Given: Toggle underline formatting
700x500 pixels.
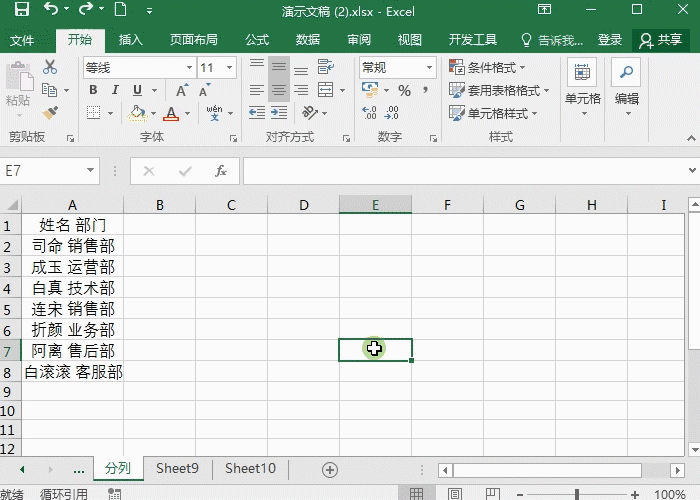Looking at the screenshot, I should coord(138,90).
